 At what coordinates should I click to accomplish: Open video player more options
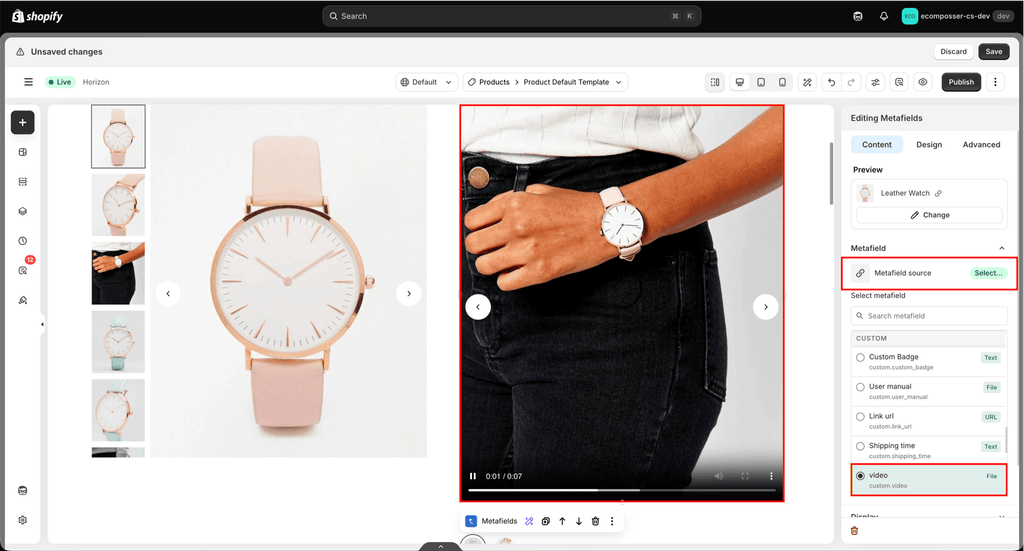(x=771, y=476)
